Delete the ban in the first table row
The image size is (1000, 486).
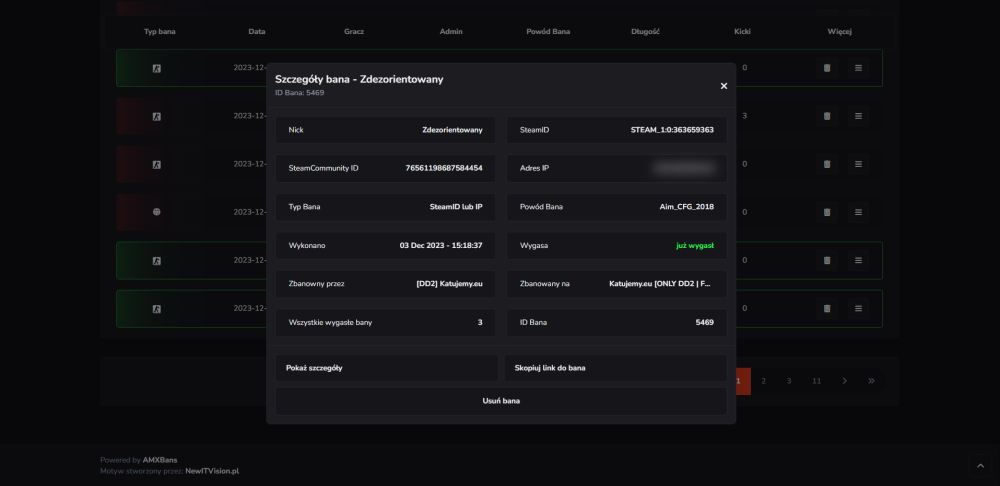coord(827,68)
